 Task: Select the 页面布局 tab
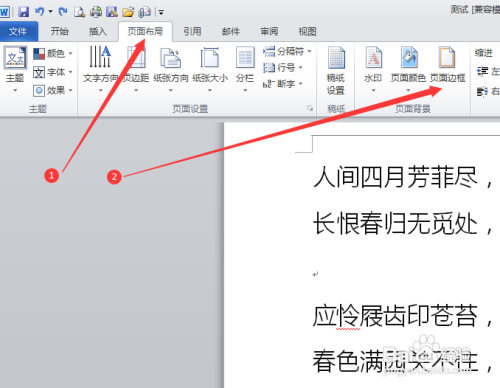145,32
